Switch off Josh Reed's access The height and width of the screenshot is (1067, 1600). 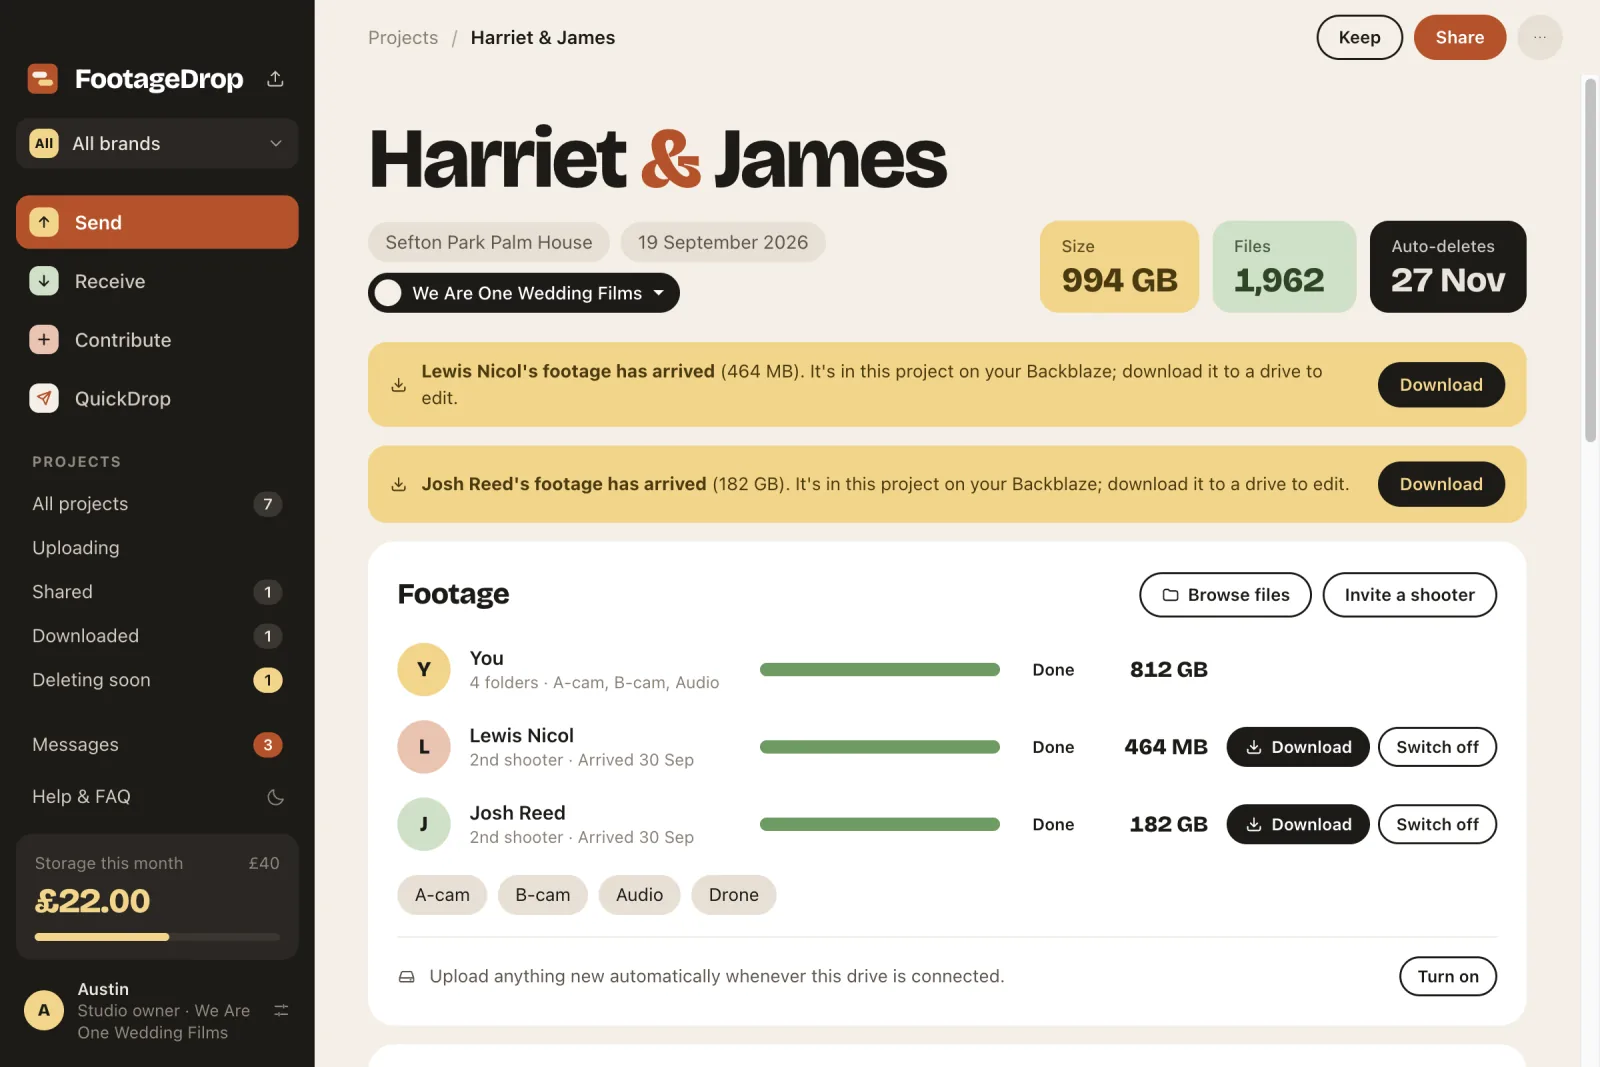[1437, 824]
